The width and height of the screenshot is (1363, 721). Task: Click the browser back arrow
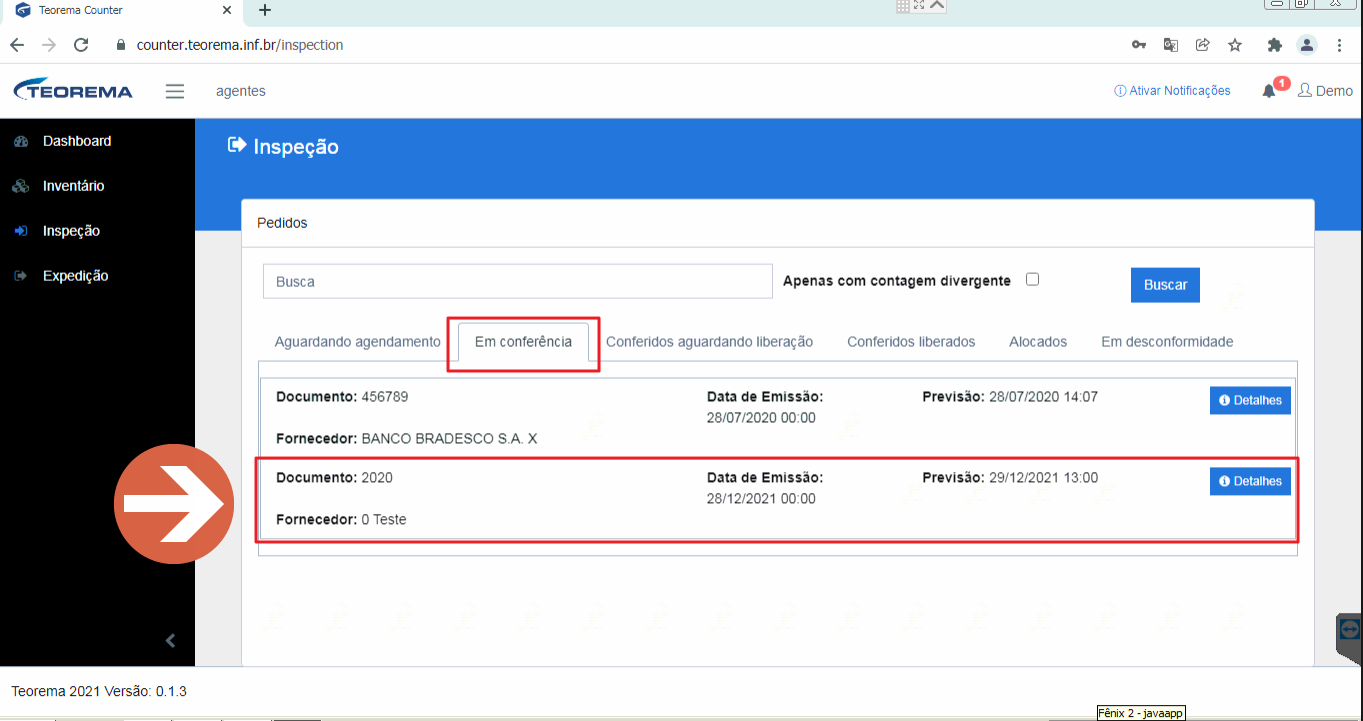[16, 45]
